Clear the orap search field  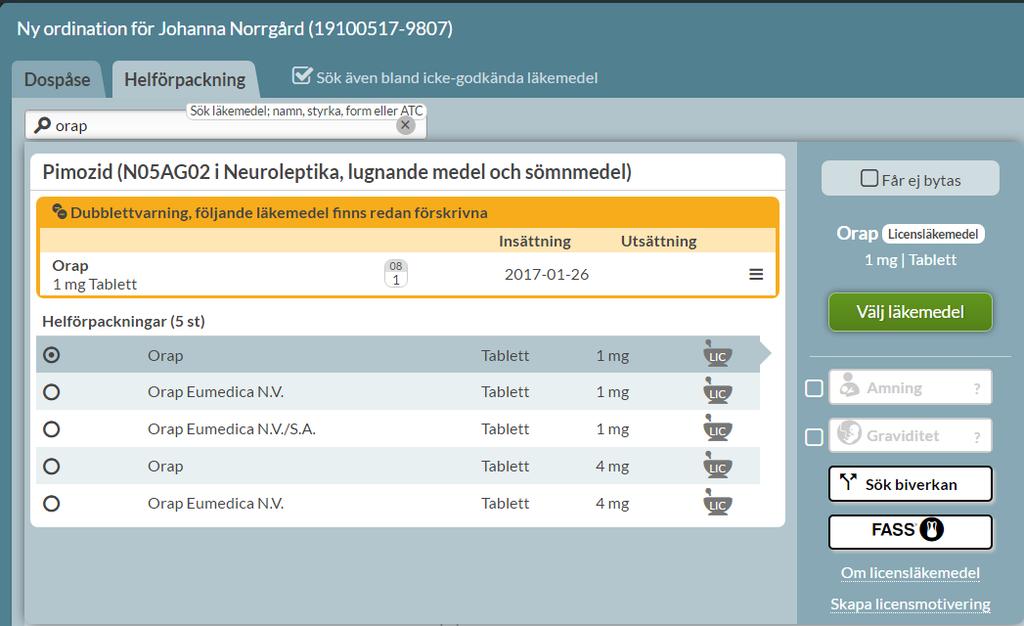406,125
